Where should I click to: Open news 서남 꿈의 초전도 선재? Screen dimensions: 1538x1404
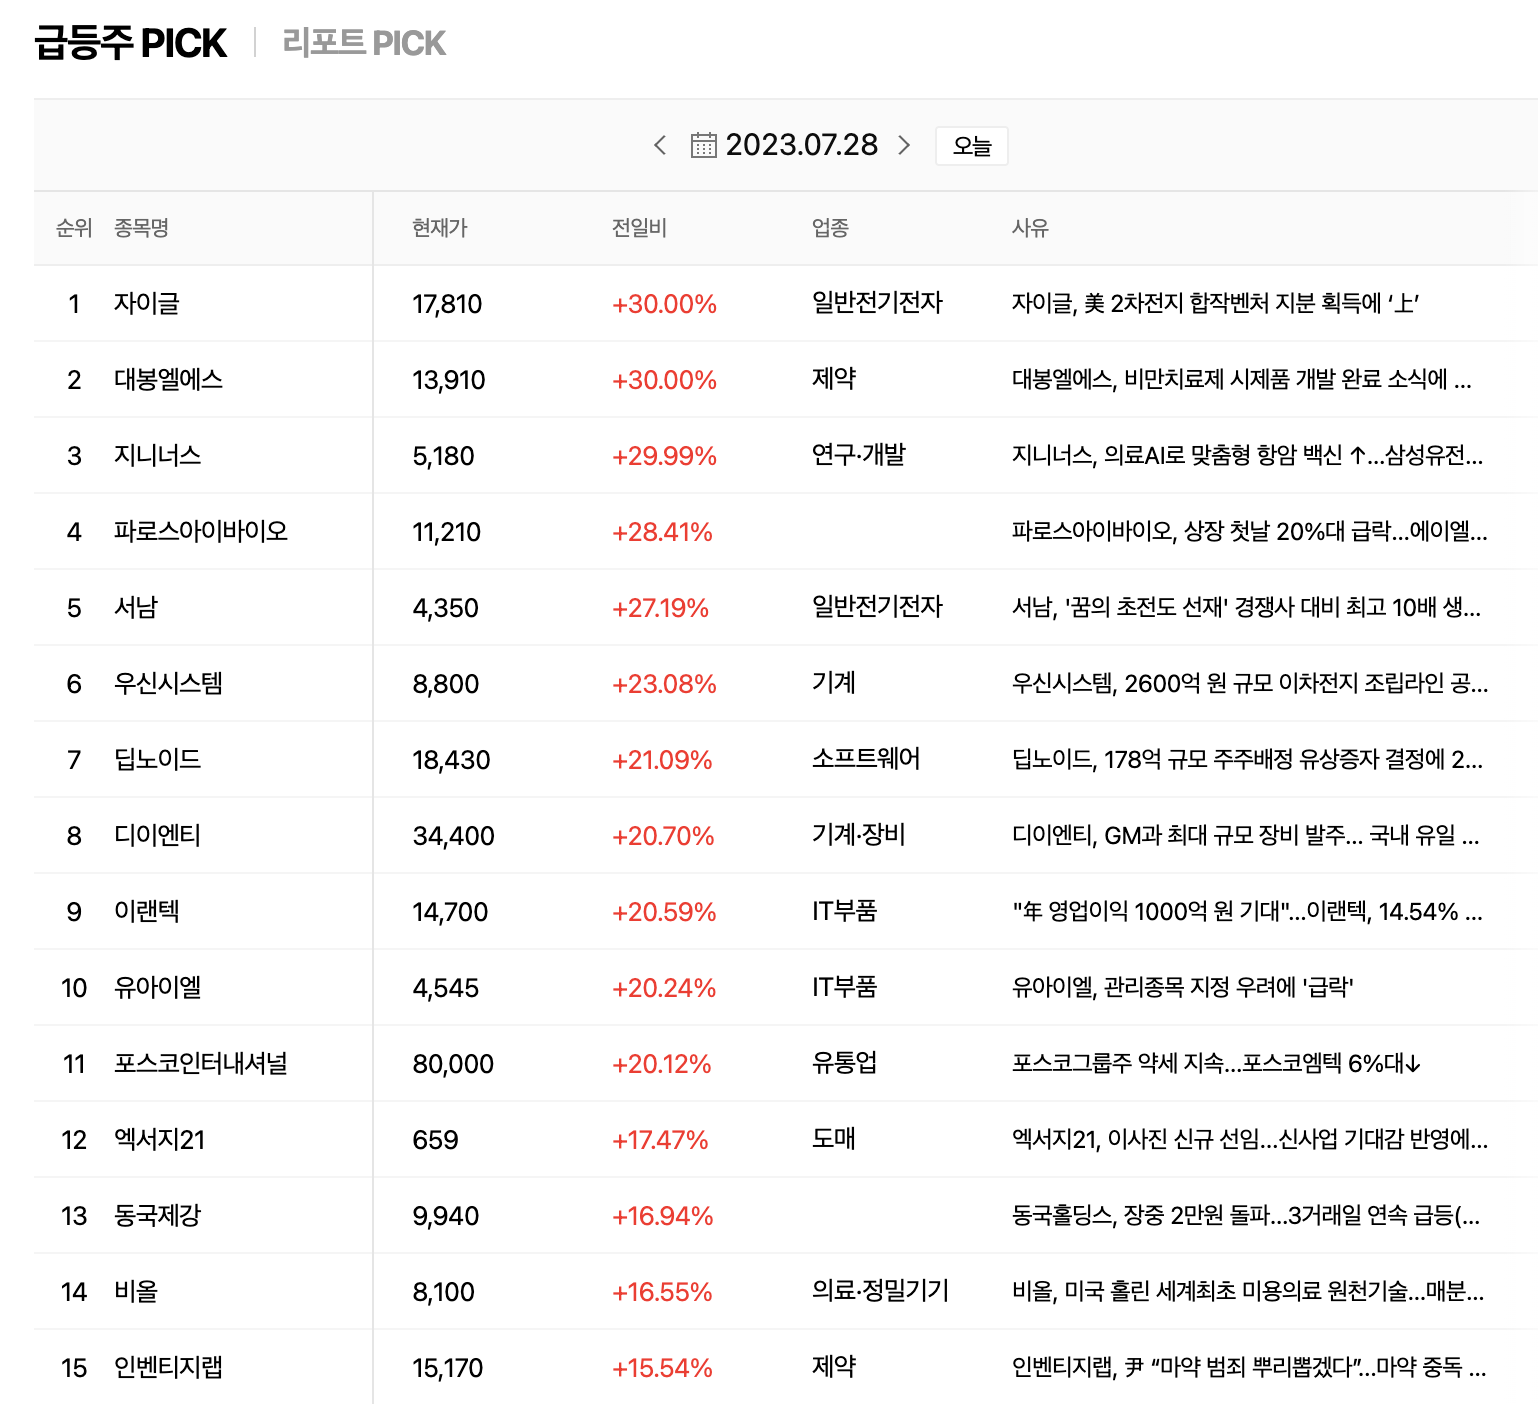[x=1247, y=607]
